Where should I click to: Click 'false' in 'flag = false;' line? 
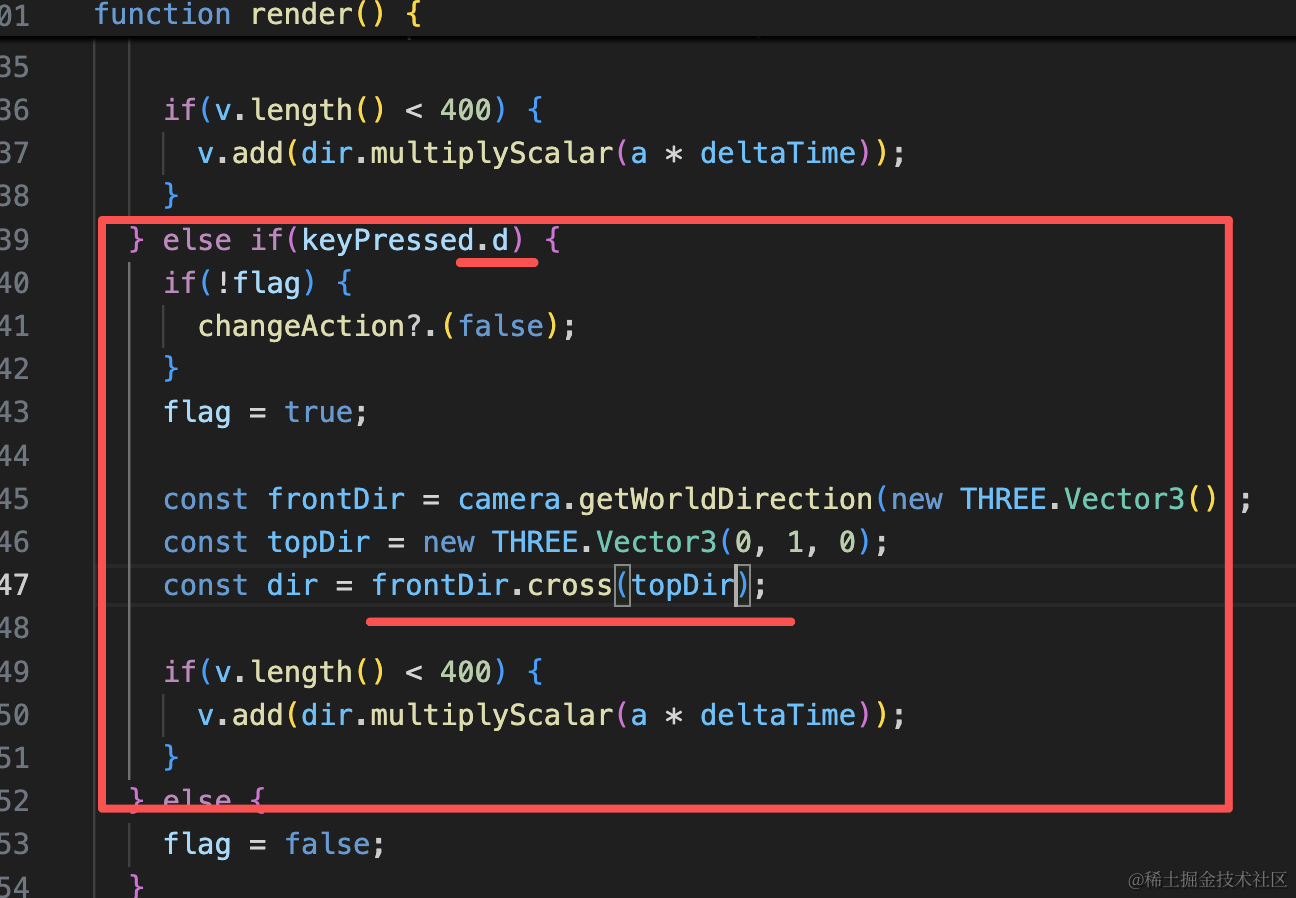[x=327, y=844]
